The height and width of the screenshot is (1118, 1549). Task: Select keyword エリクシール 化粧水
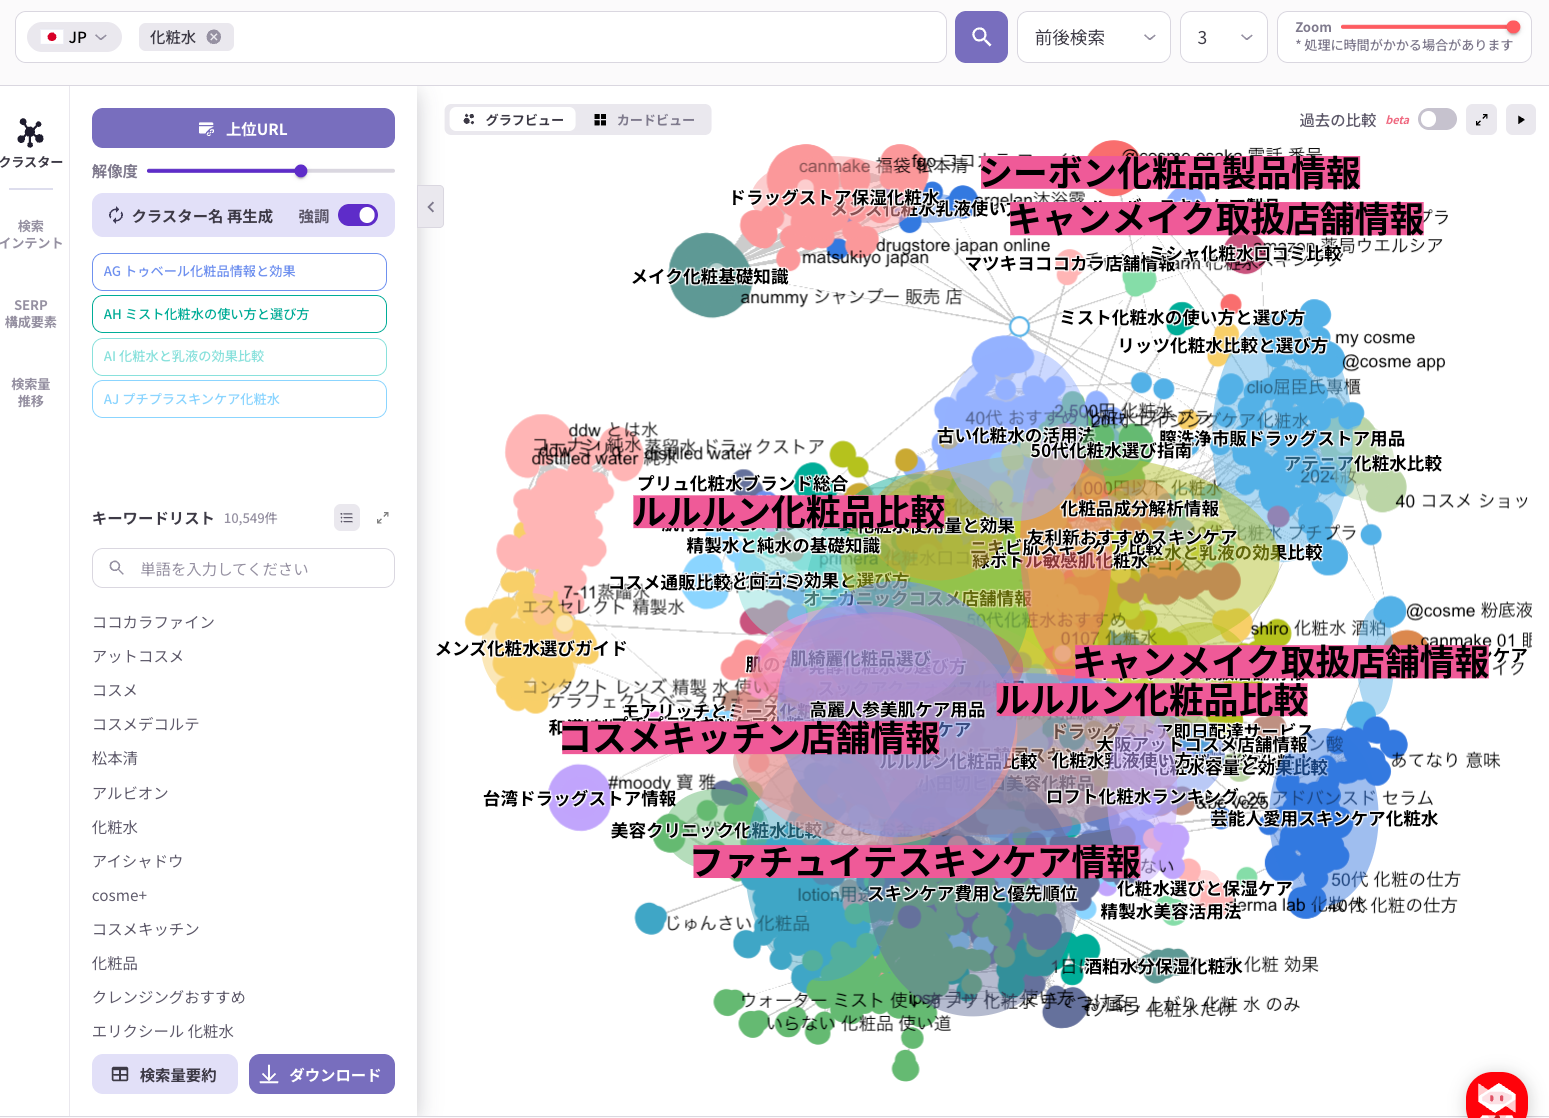pyautogui.click(x=163, y=1031)
